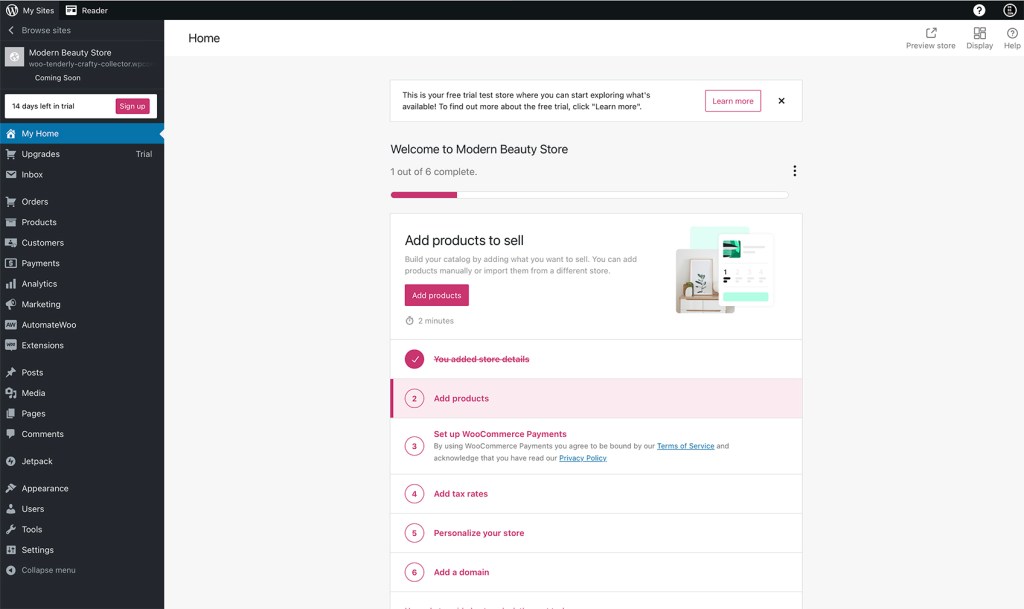Click the Learn more button
Viewport: 1024px width, 609px height.
pyautogui.click(x=733, y=101)
